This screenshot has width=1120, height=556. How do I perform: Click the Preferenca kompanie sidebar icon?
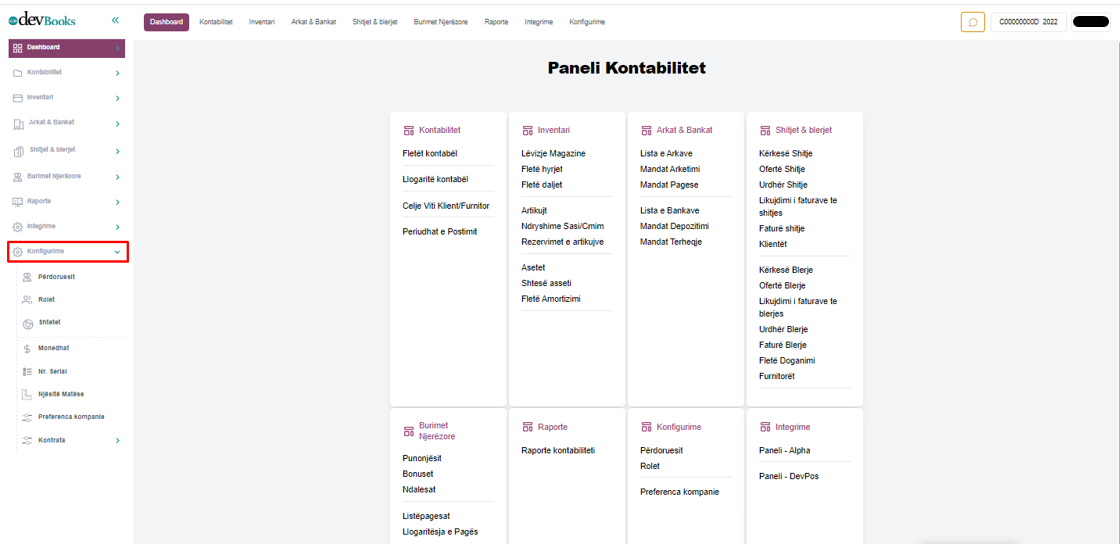tap(28, 417)
